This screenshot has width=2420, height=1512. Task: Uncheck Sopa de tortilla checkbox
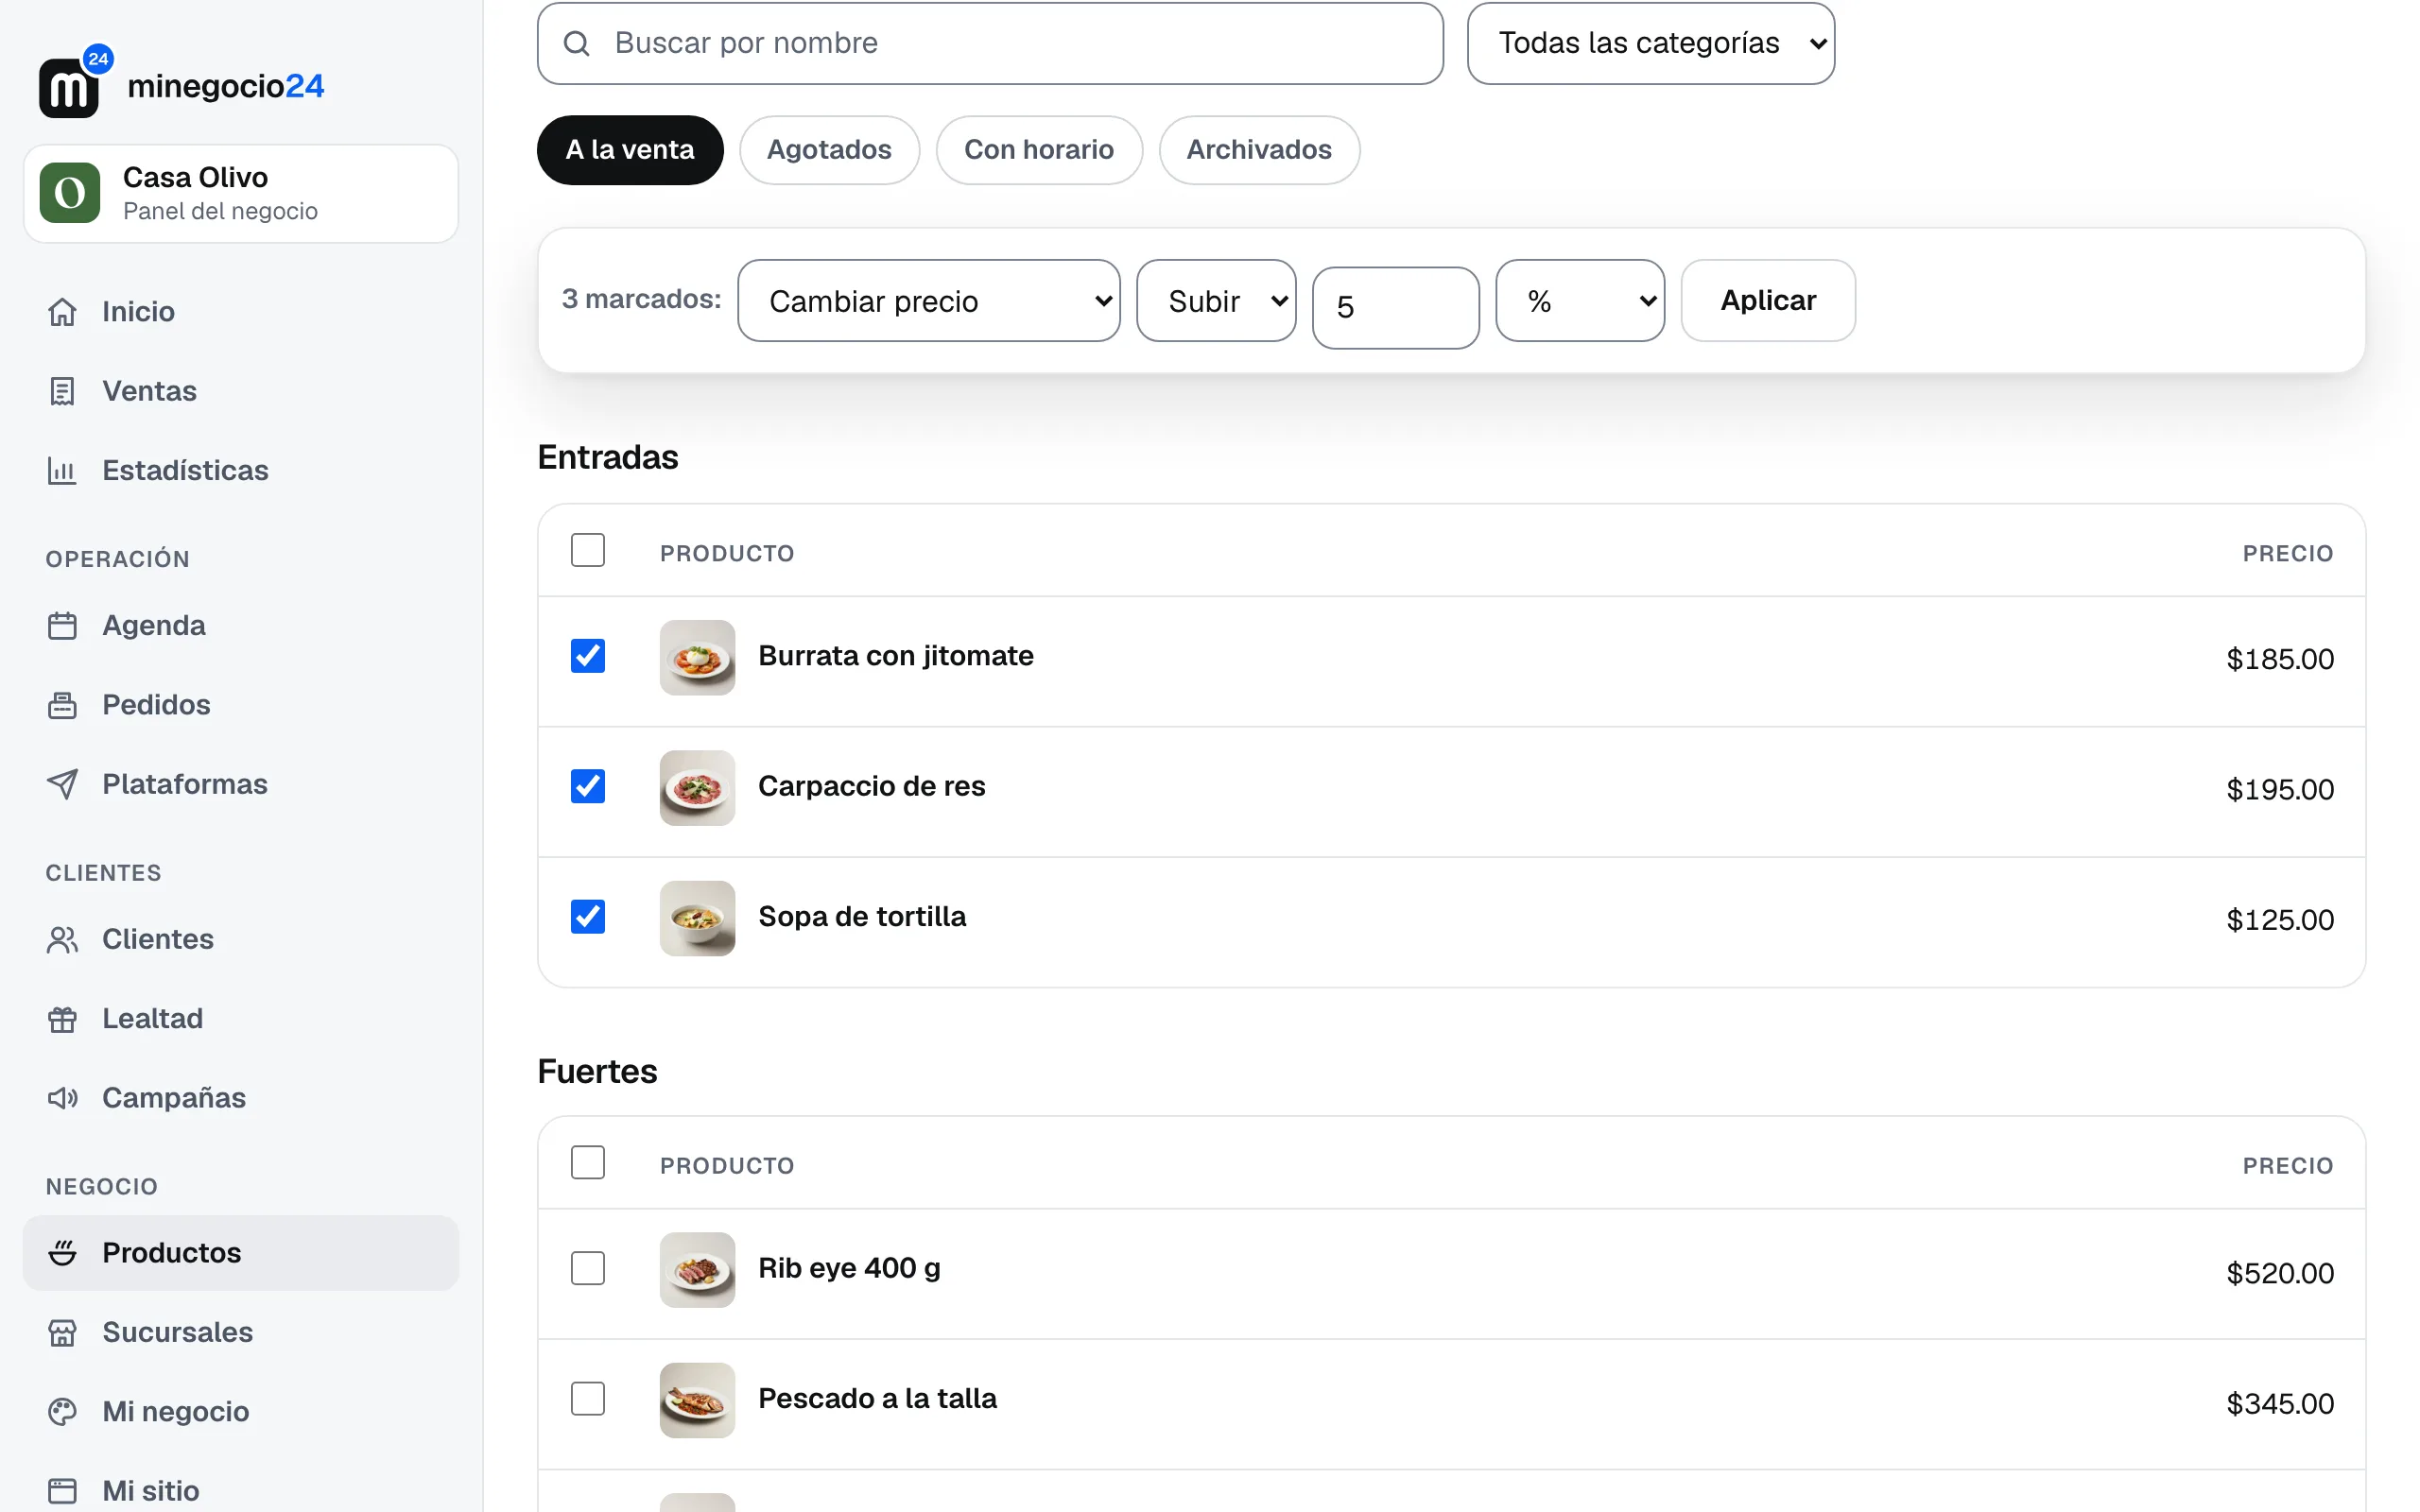pyautogui.click(x=588, y=917)
